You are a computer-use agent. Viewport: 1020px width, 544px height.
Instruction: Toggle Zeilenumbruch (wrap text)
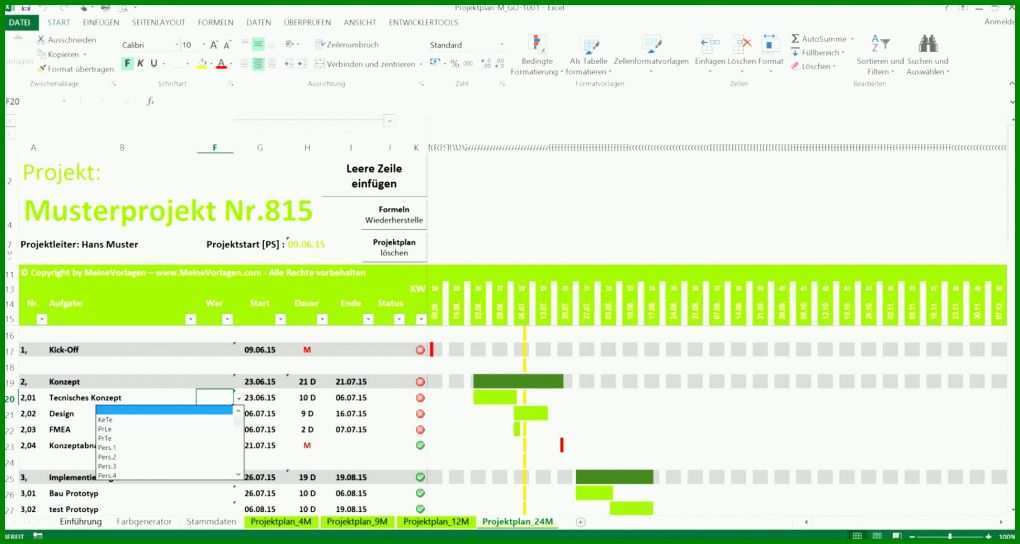point(347,45)
